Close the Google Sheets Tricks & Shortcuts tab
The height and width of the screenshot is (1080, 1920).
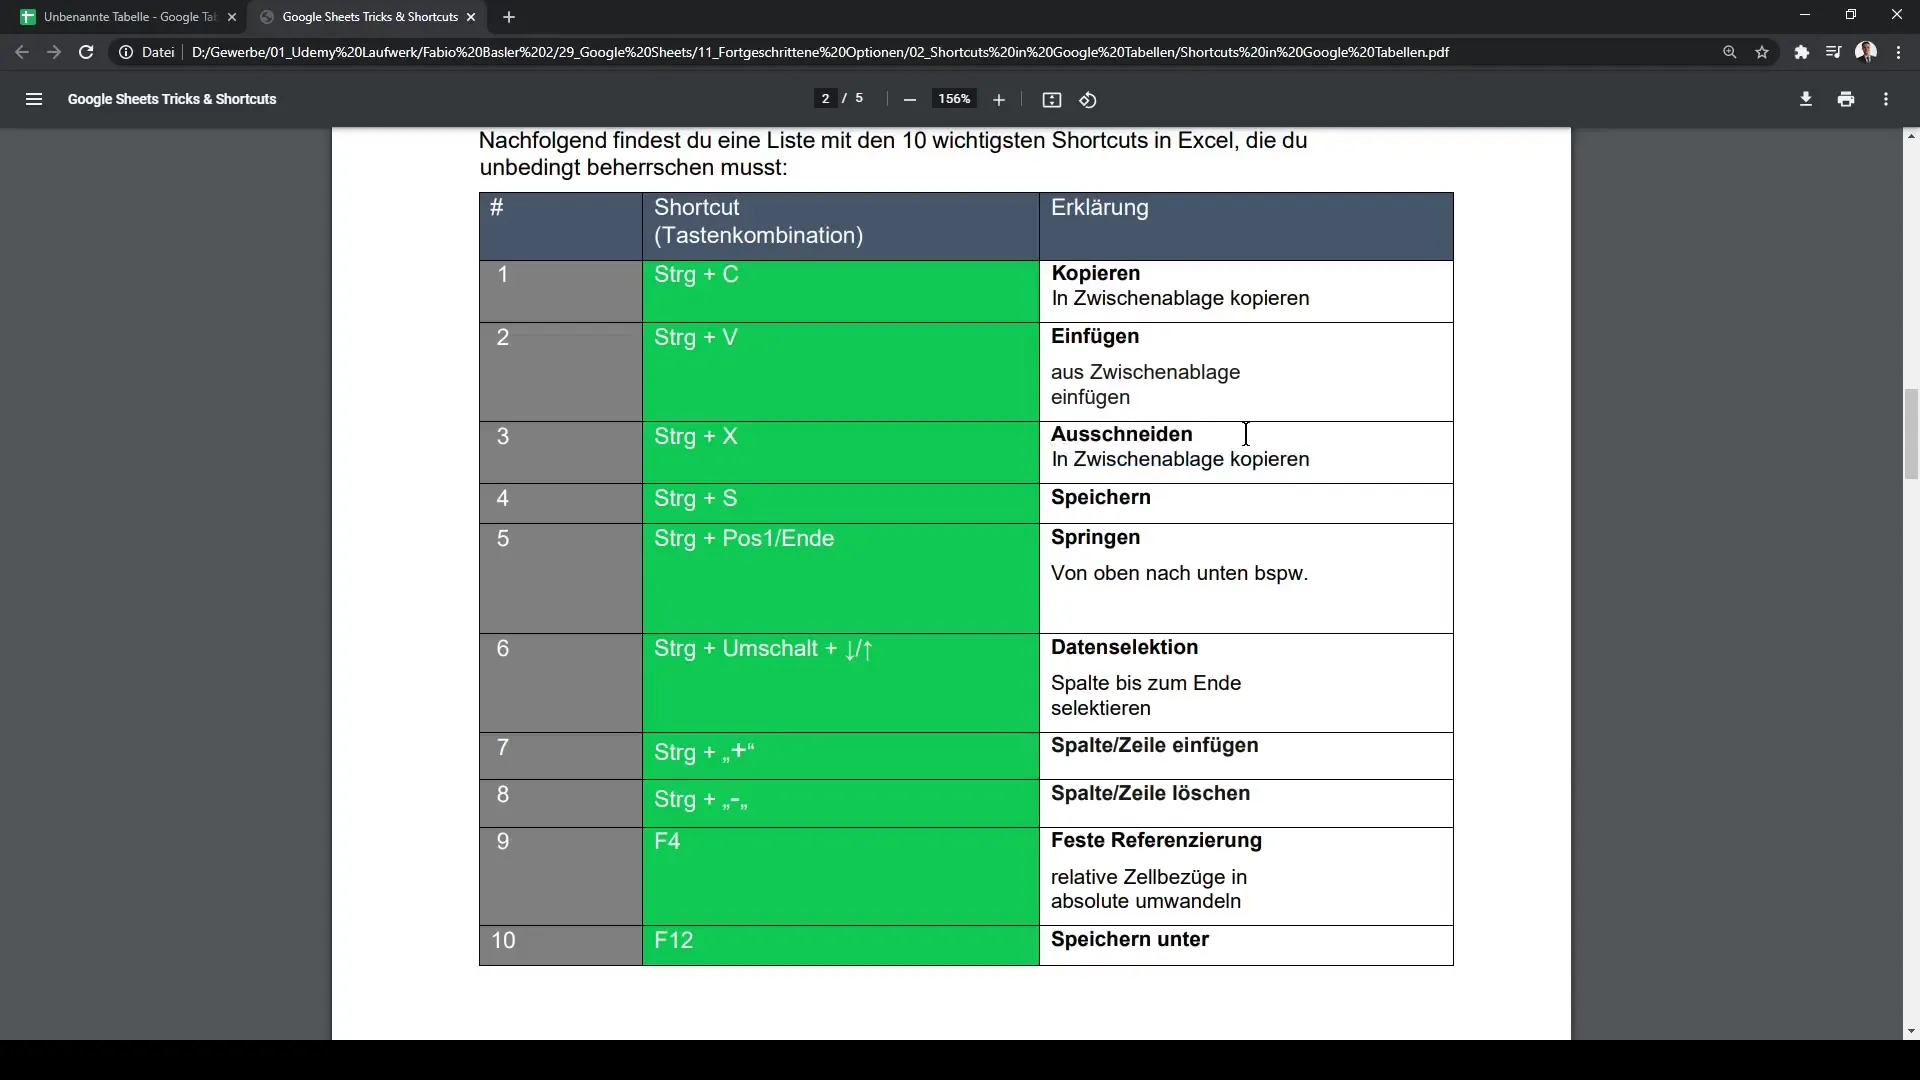point(470,17)
